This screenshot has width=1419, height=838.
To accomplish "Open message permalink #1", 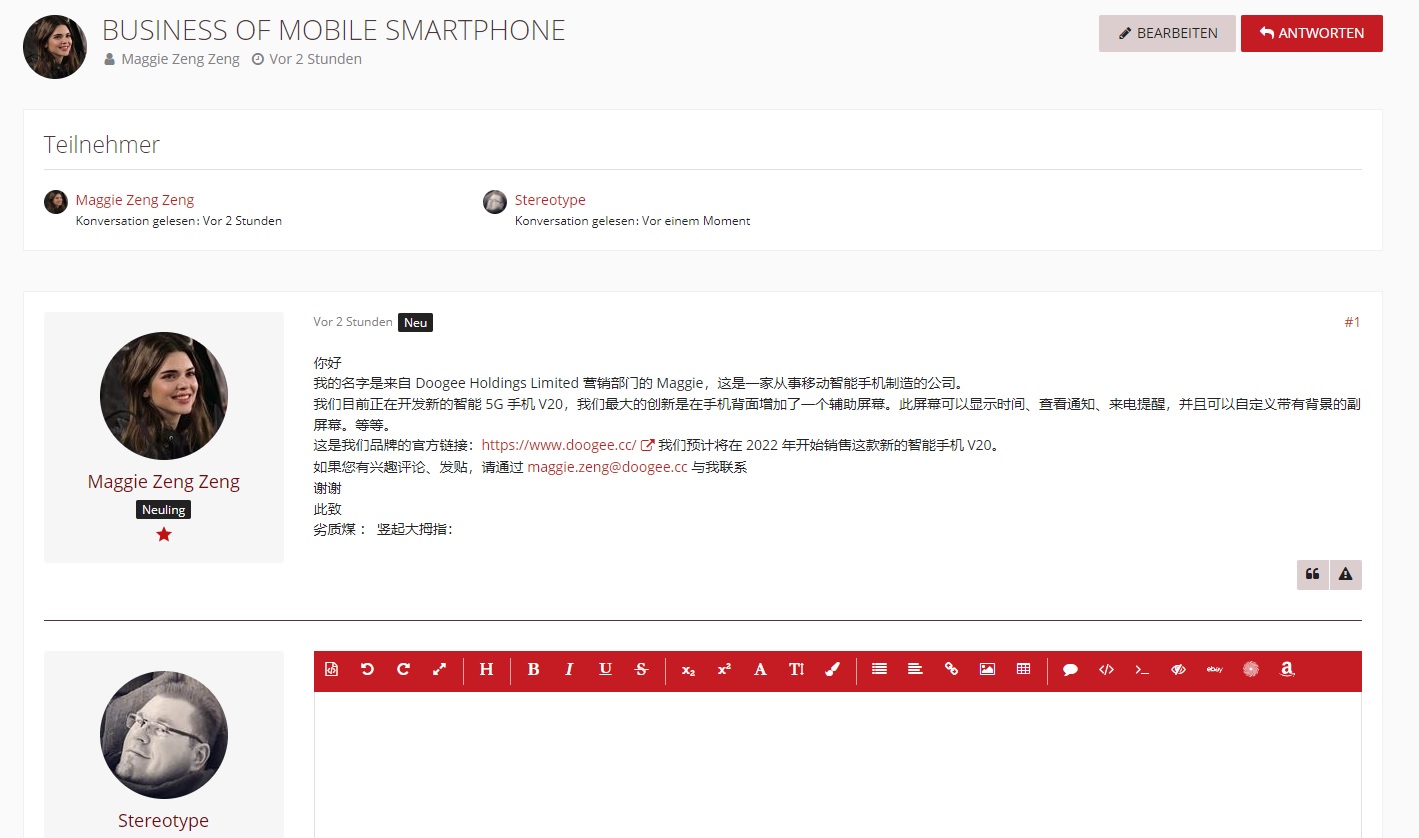I will [1352, 322].
